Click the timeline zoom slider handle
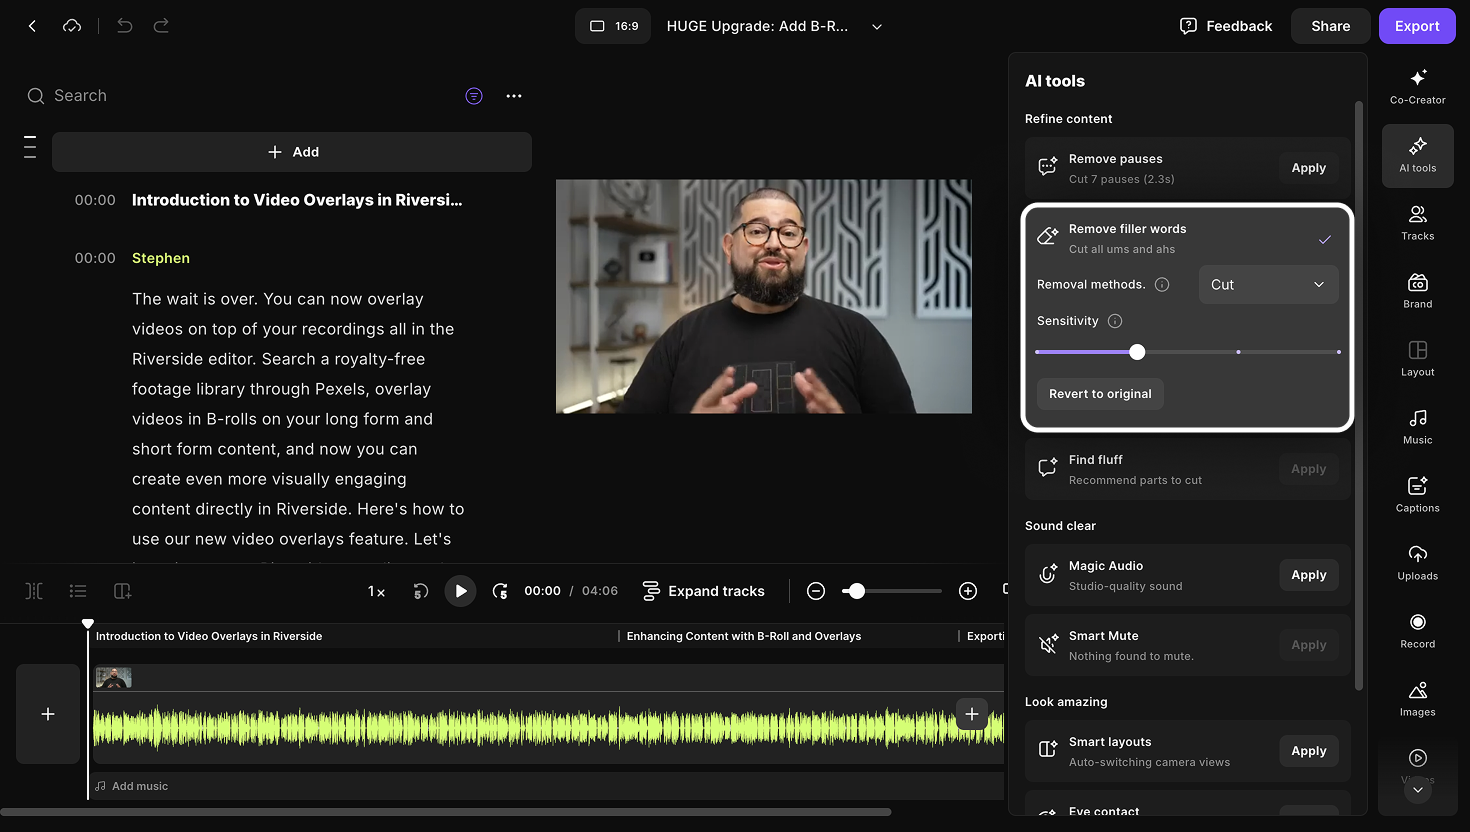Screen dimensions: 1470x832 coord(856,591)
